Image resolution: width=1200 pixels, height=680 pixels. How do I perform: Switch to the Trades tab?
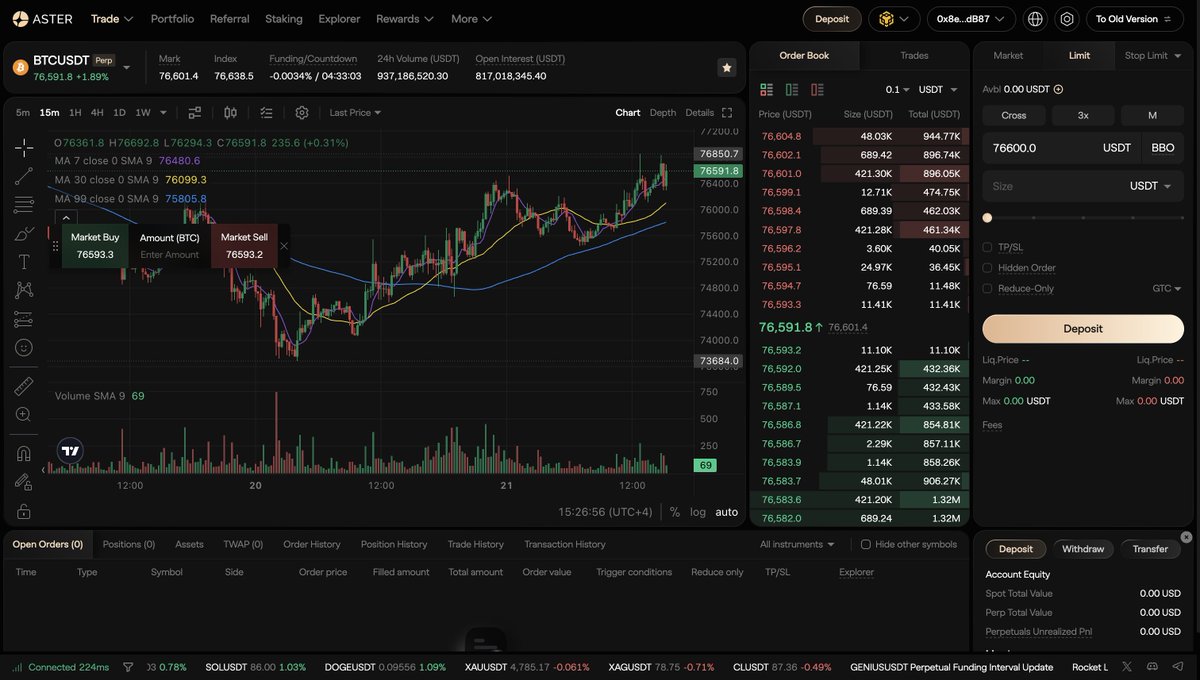(x=914, y=56)
